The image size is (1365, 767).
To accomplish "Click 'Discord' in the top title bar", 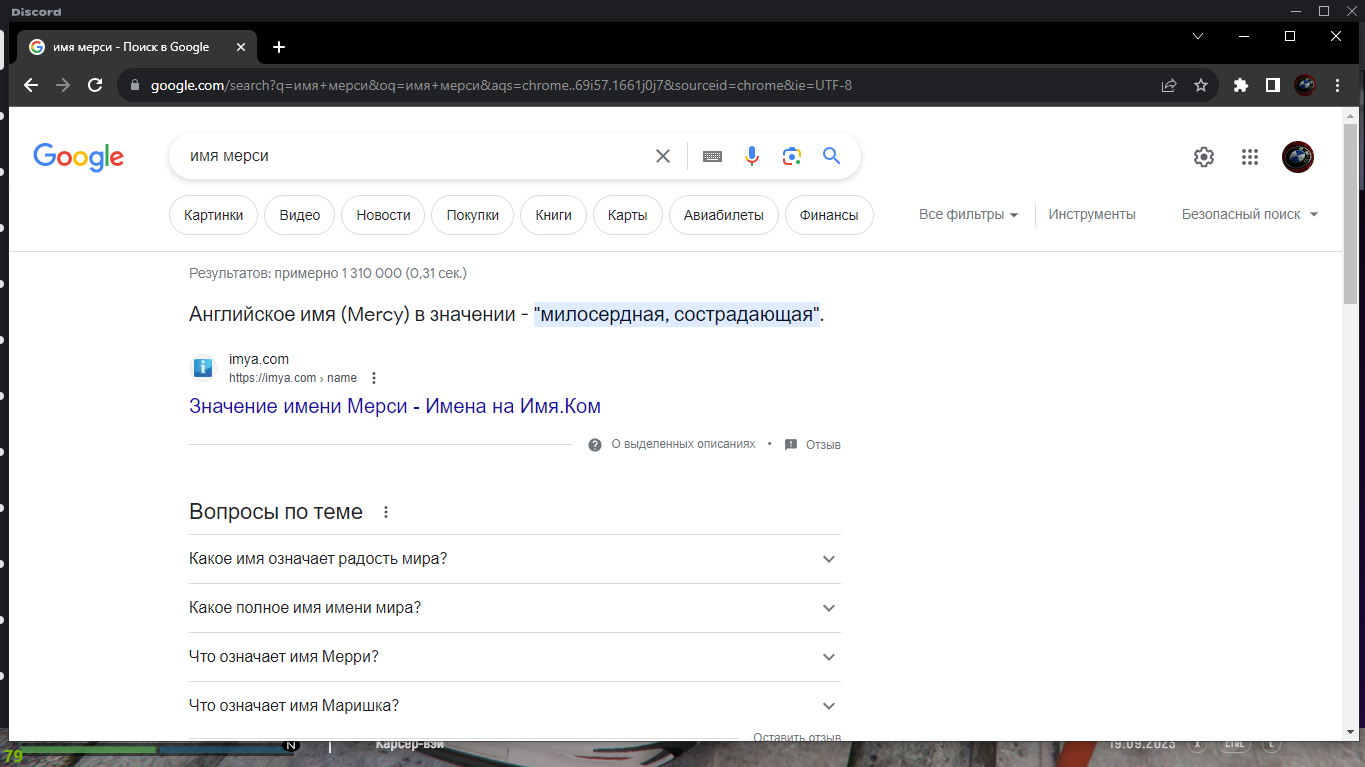I will (36, 12).
